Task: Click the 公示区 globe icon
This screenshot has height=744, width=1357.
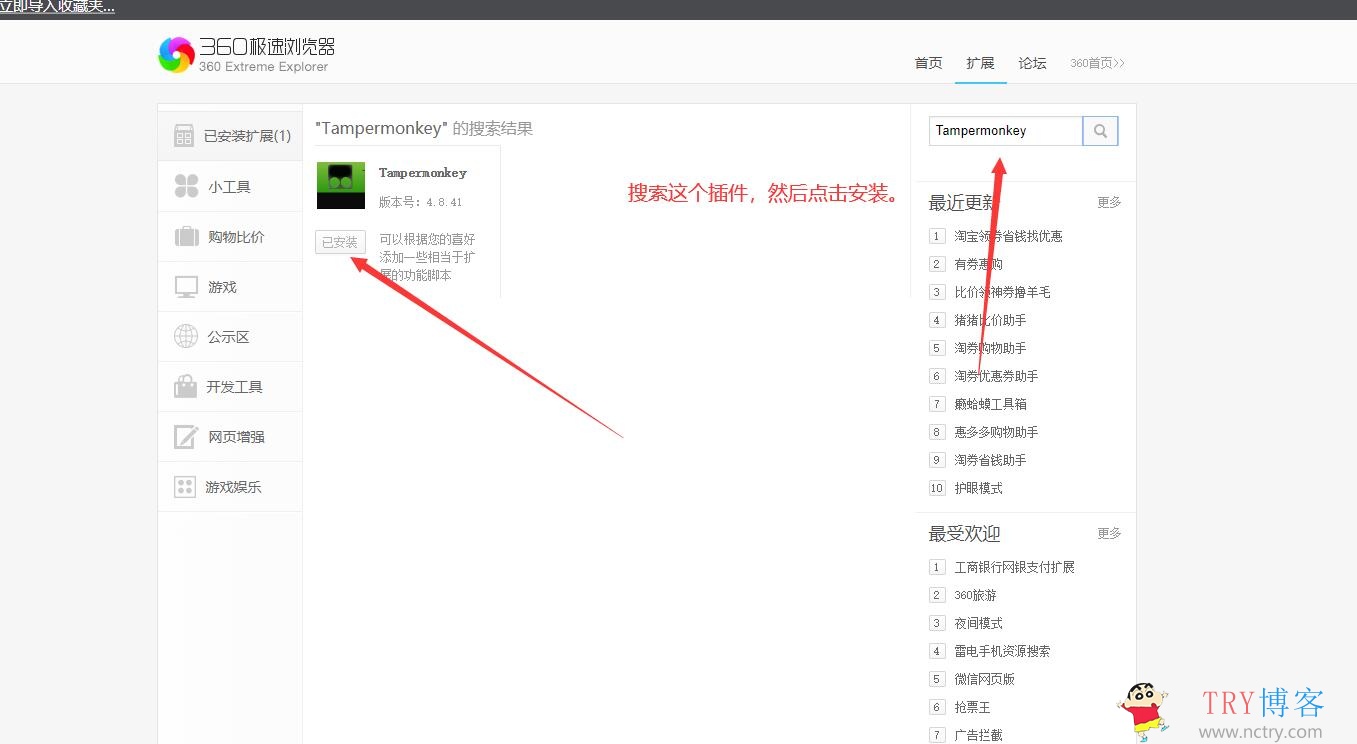Action: click(x=186, y=337)
